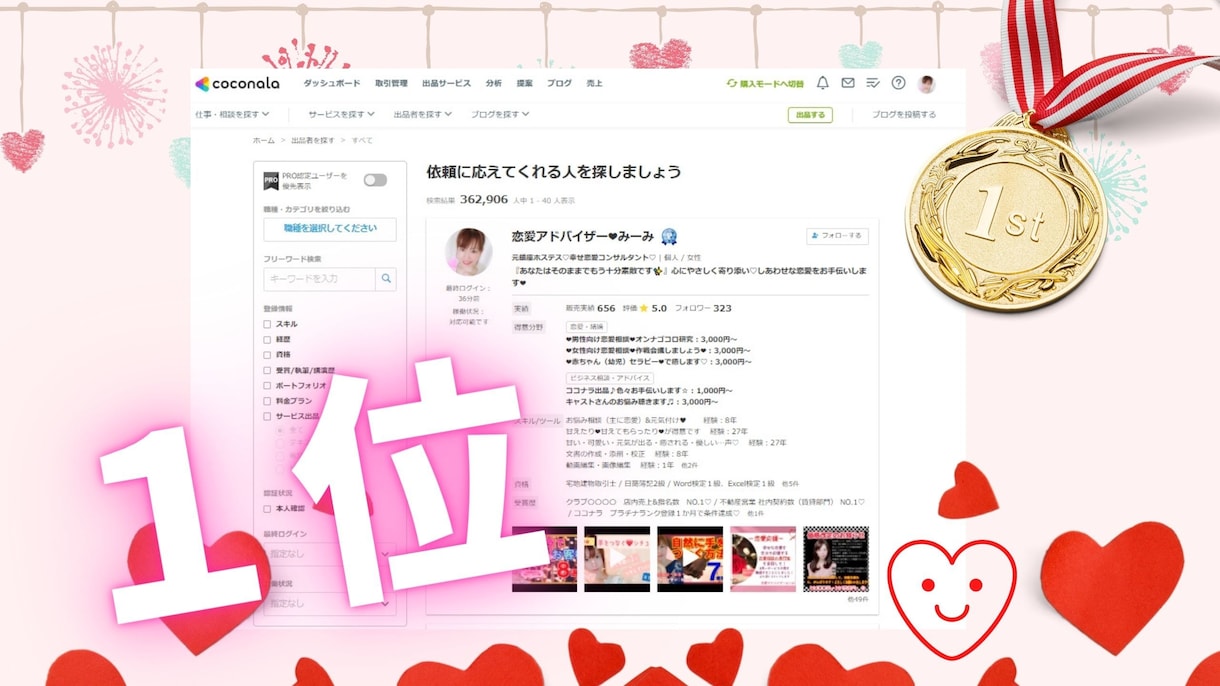The image size is (1220, 686).
Task: Open seller name 恋愛アドバイザー♥みーみ
Action: pyautogui.click(x=582, y=237)
